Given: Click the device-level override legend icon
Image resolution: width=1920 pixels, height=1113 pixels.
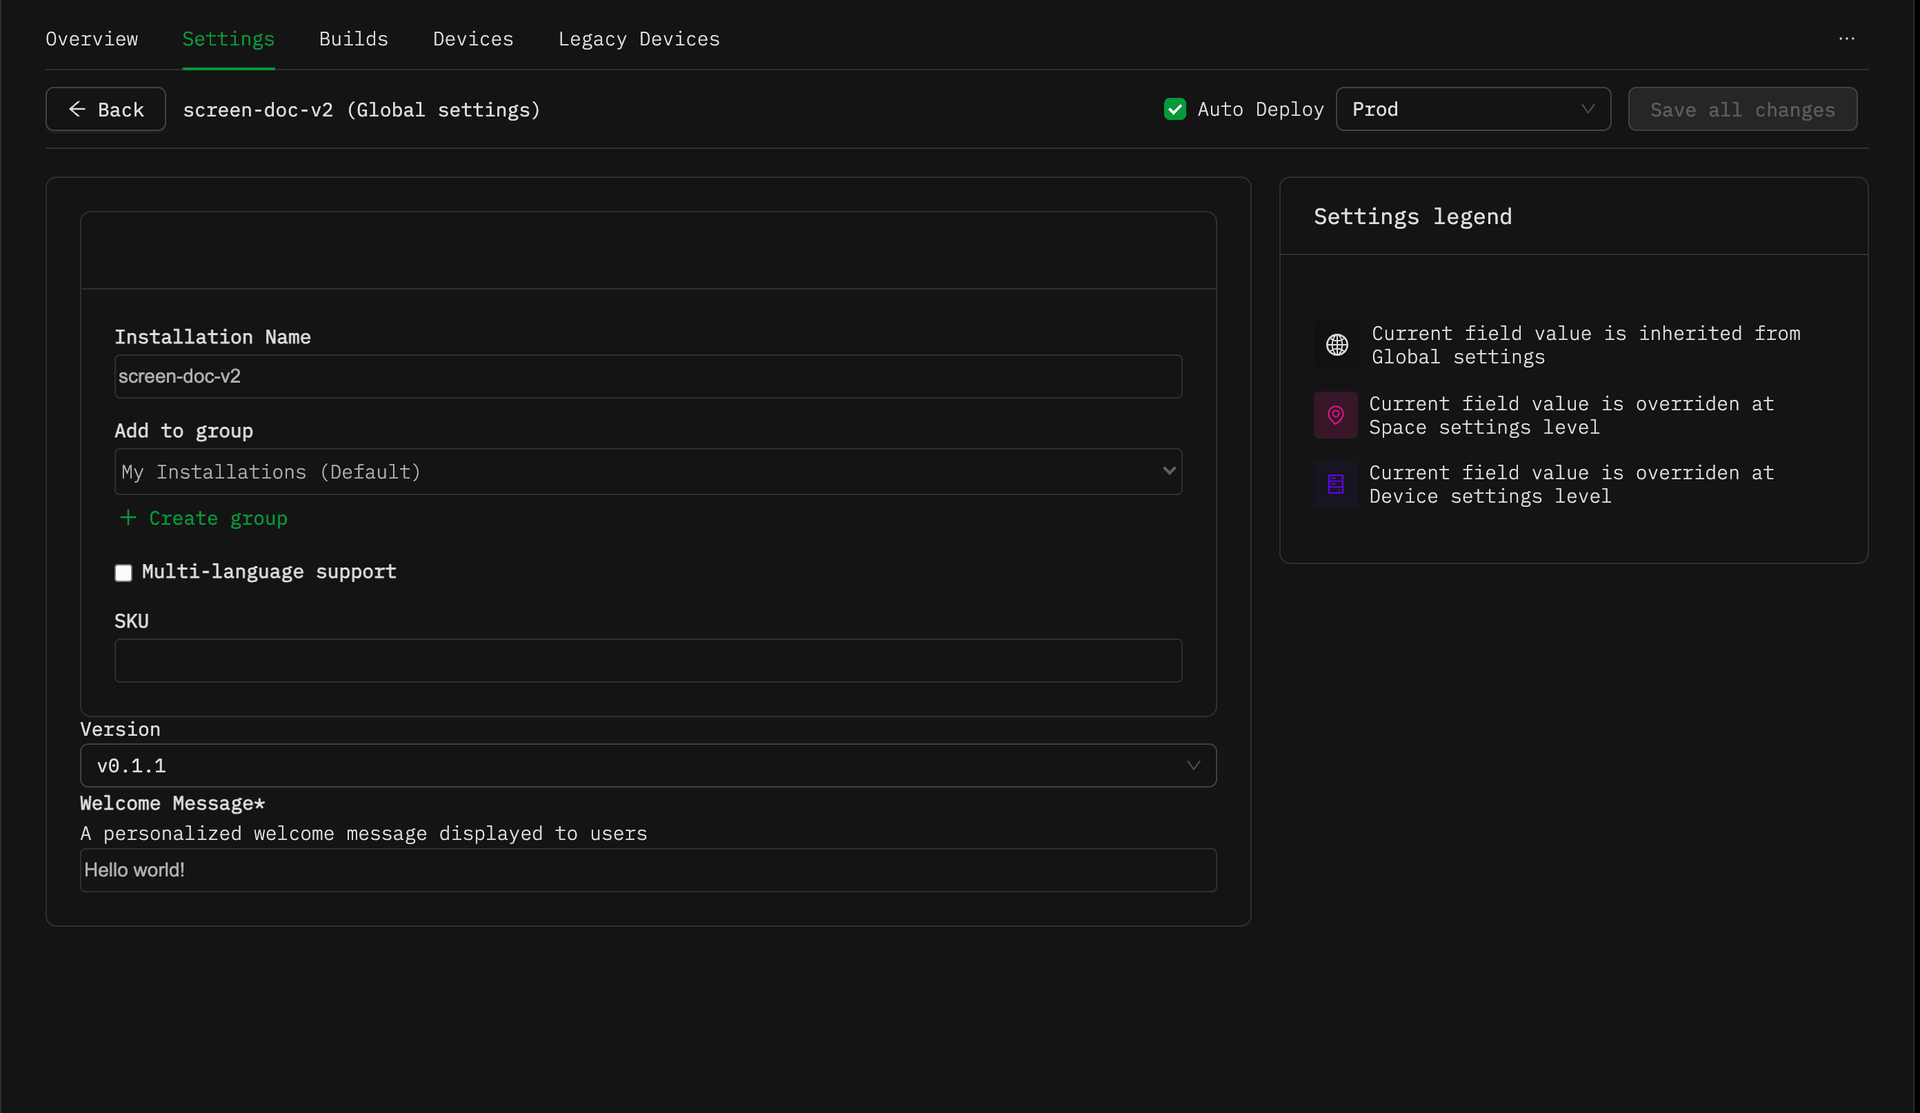Looking at the screenshot, I should (1336, 484).
